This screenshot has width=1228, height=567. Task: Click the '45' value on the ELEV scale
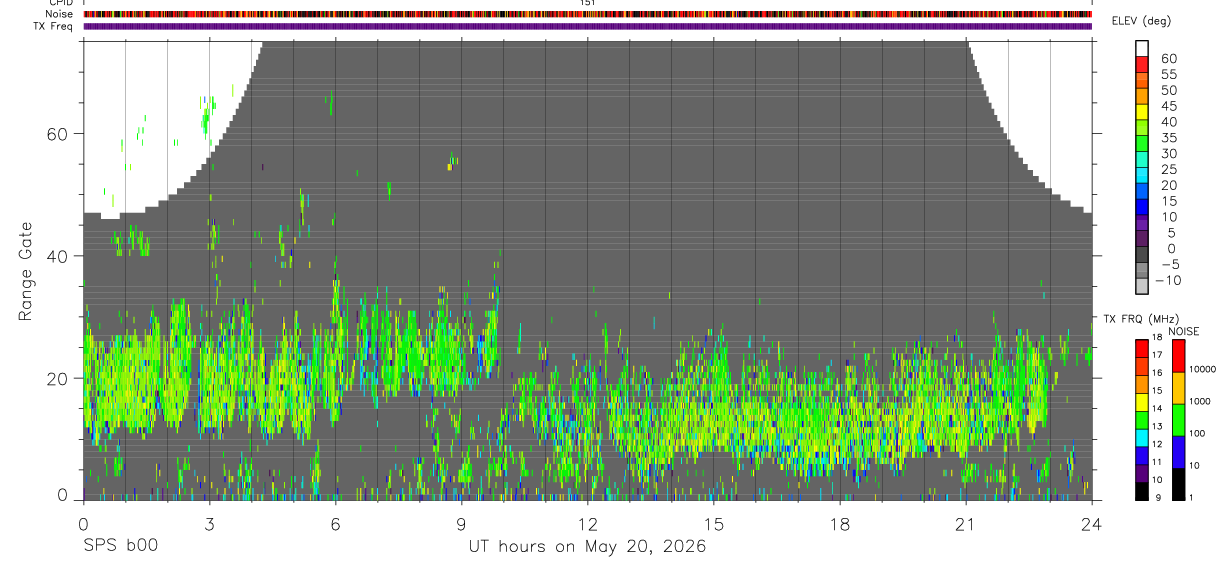click(1168, 106)
